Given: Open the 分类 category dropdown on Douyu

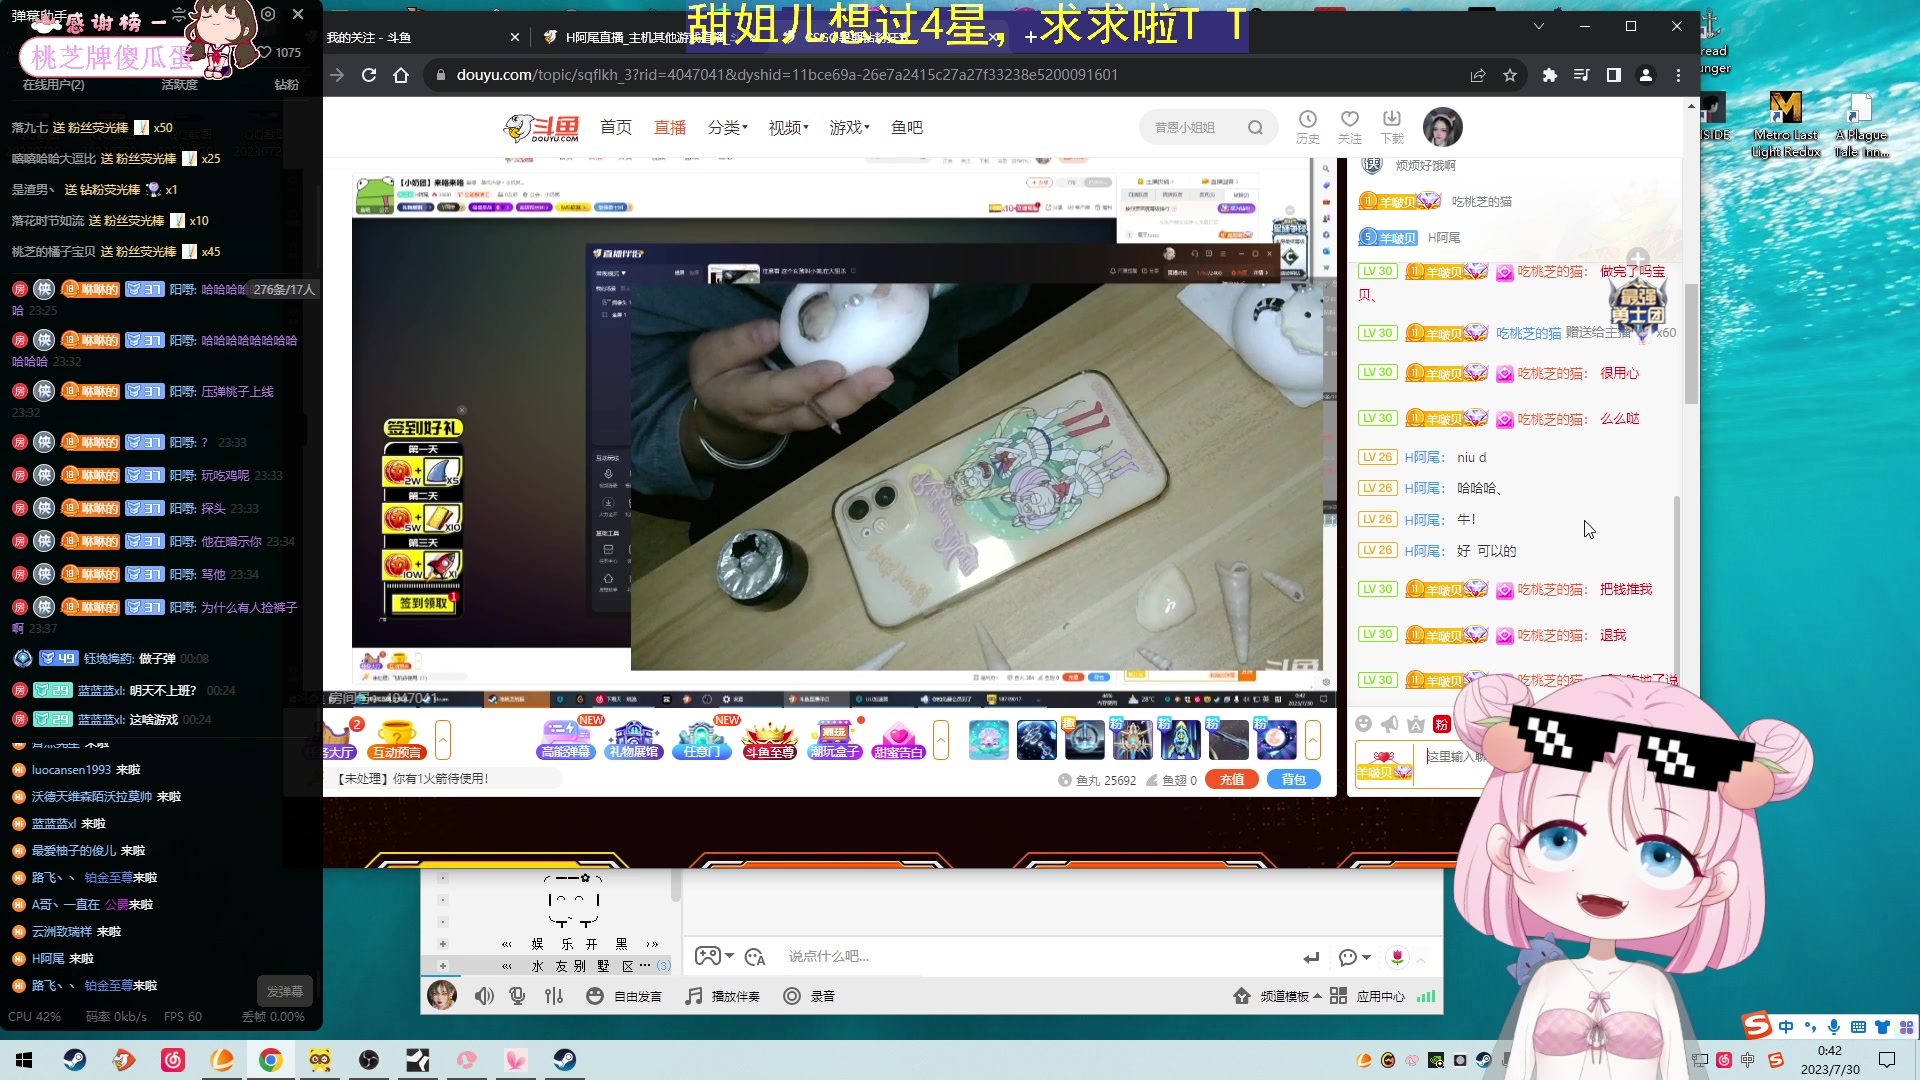Looking at the screenshot, I should tap(727, 127).
